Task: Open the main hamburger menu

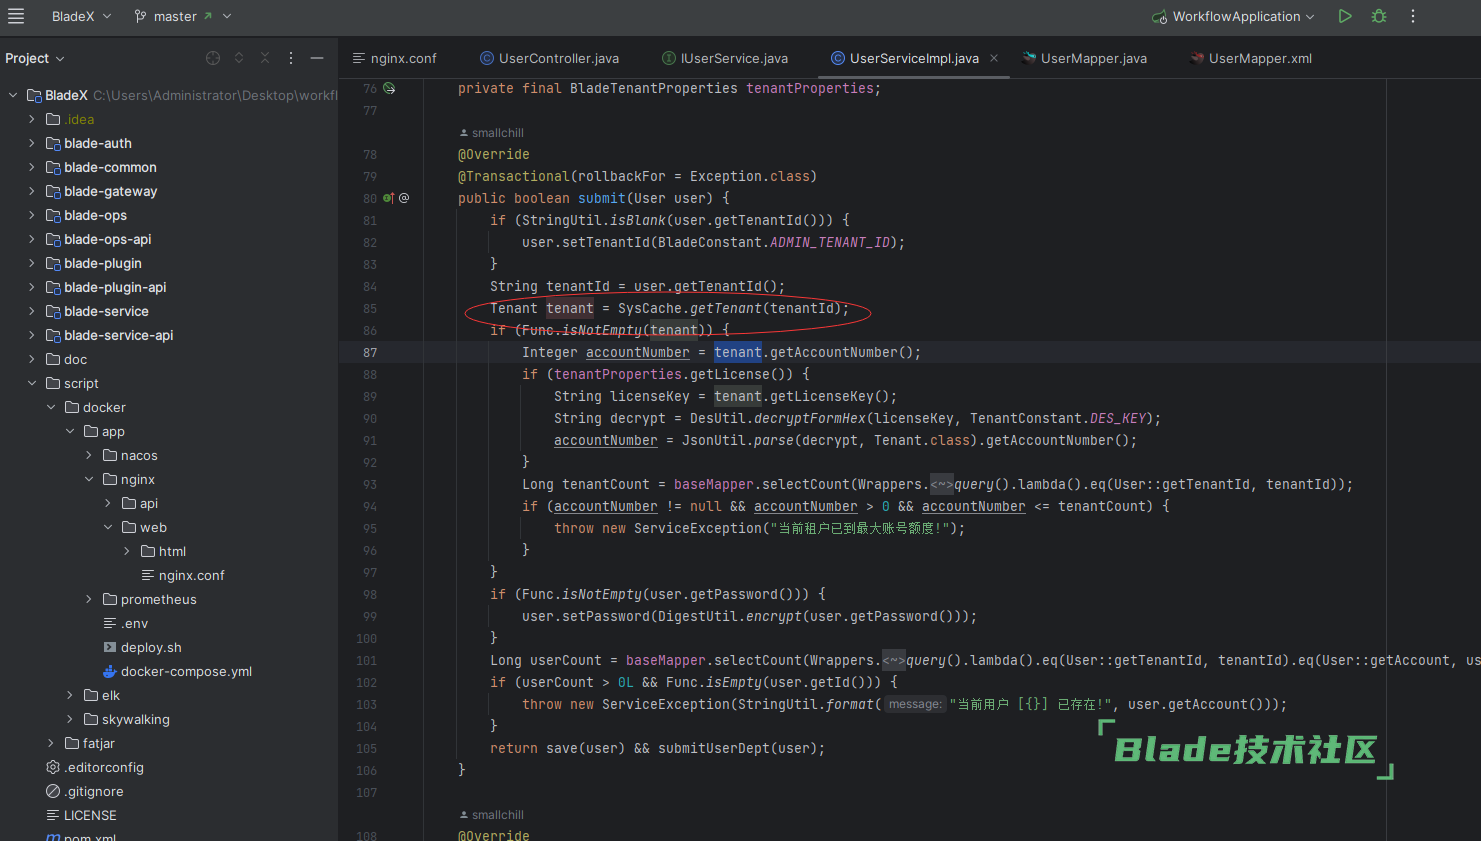Action: (16, 16)
